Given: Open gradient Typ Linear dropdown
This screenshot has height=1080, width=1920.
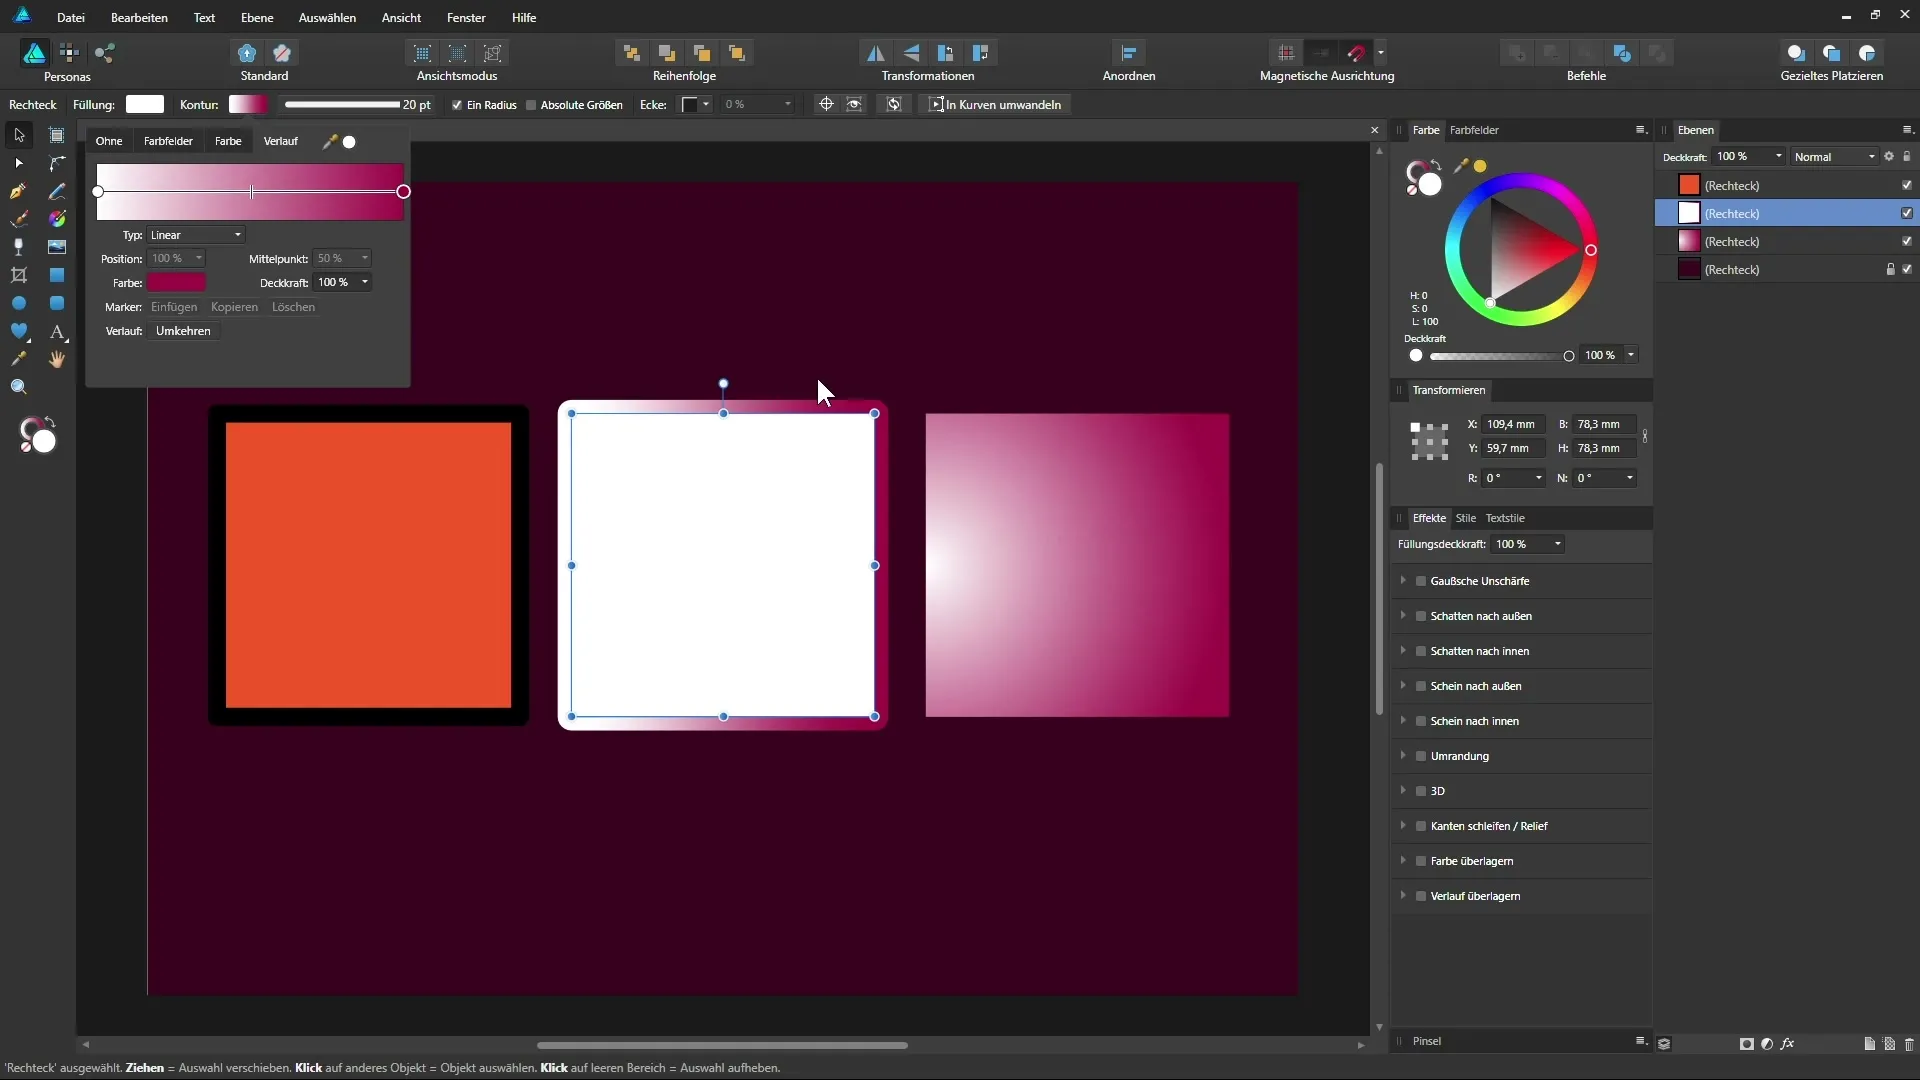Looking at the screenshot, I should coord(196,235).
